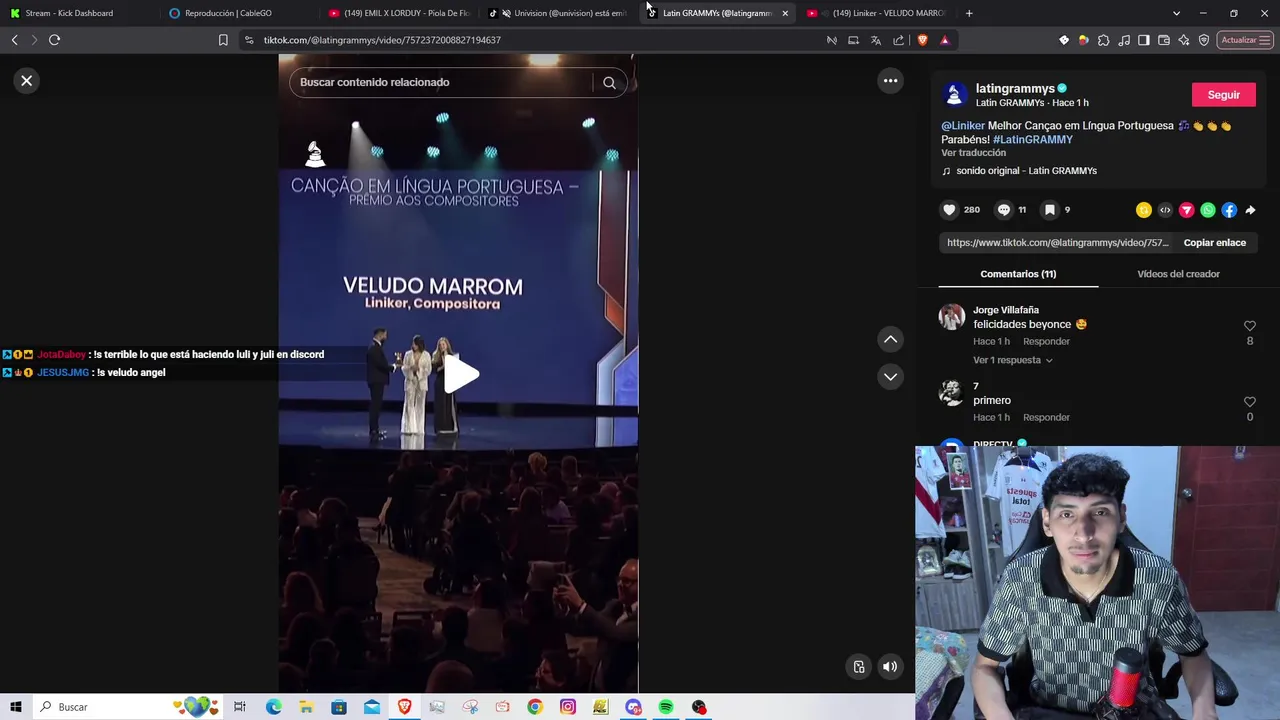Open comments via the speech bubble icon
The image size is (1280, 720).
coord(1004,210)
